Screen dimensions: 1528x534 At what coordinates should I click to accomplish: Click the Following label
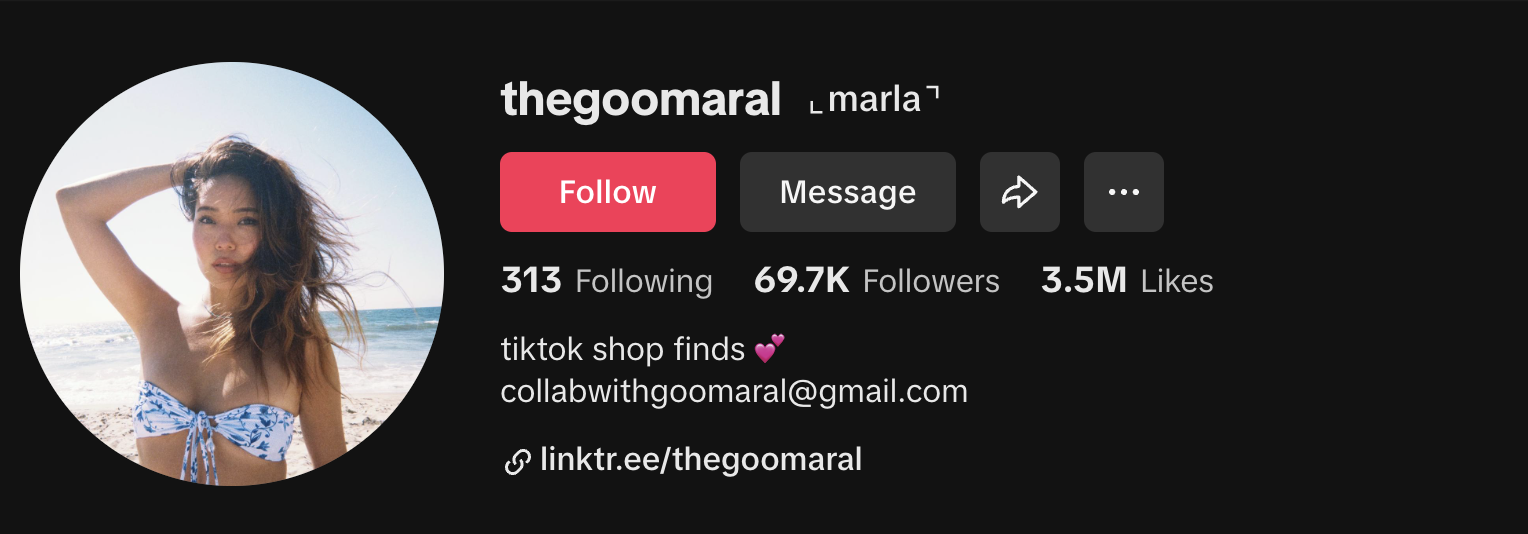644,282
